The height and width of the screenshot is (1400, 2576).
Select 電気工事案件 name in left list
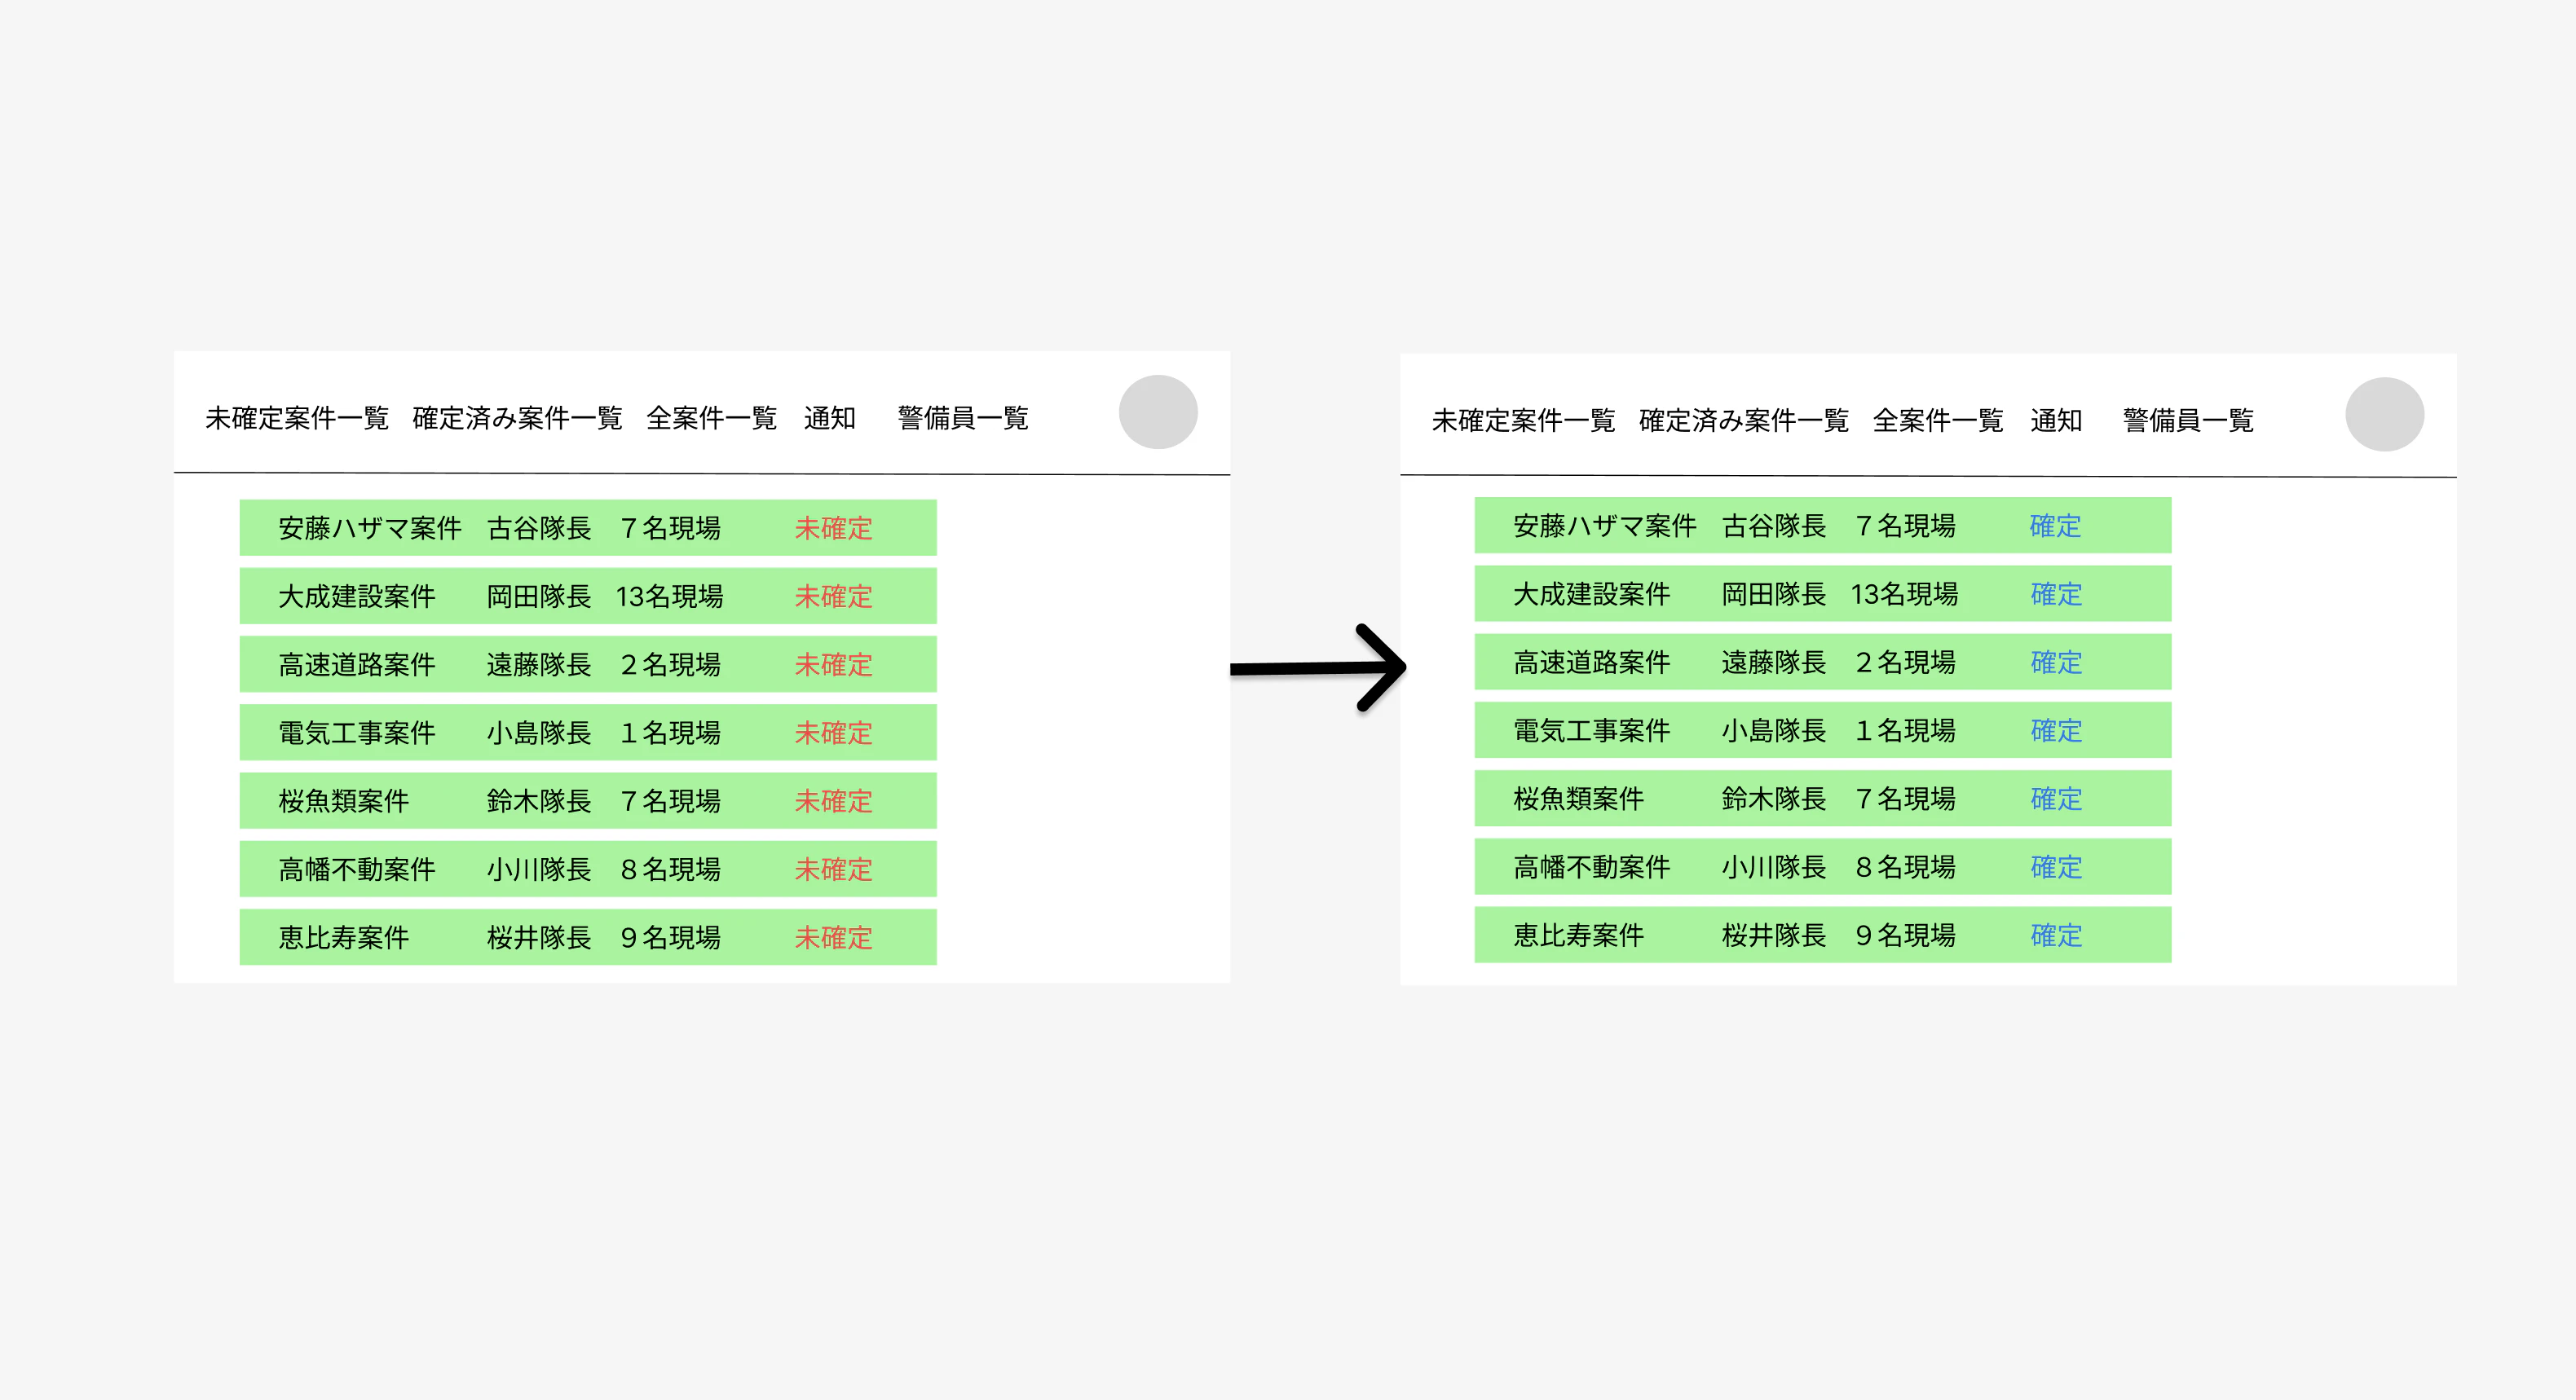[x=357, y=733]
